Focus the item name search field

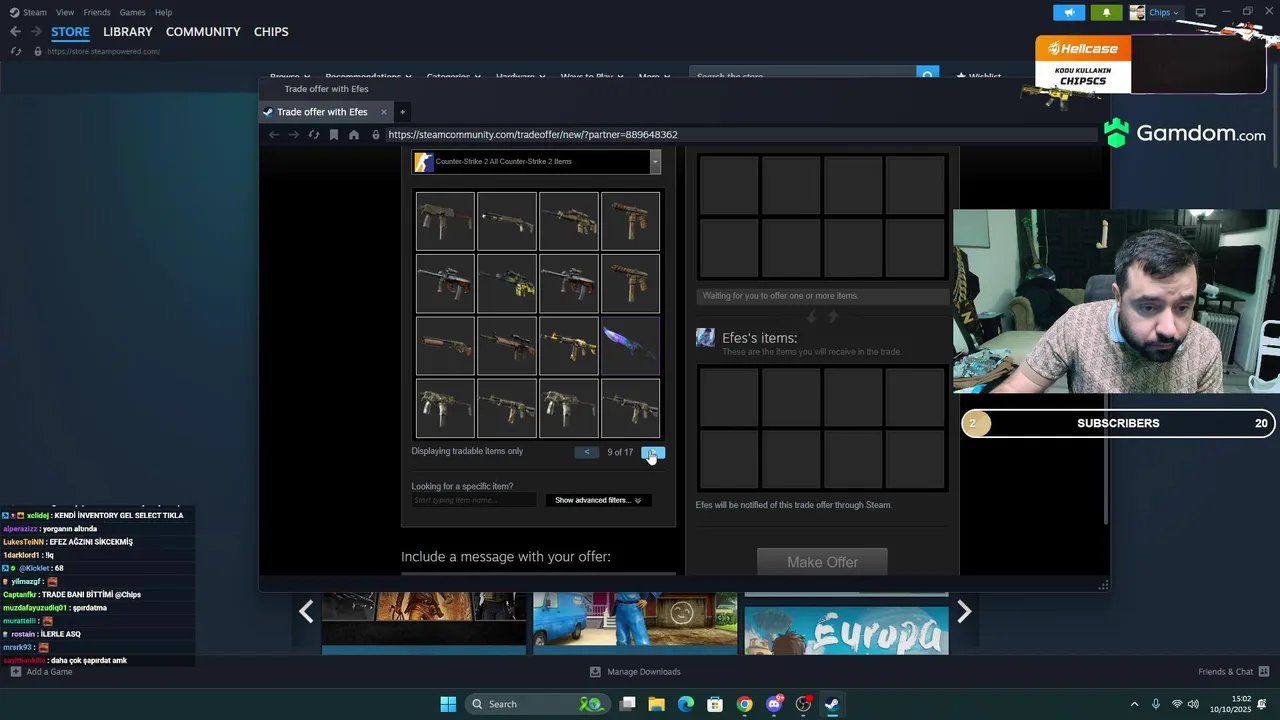[x=473, y=500]
